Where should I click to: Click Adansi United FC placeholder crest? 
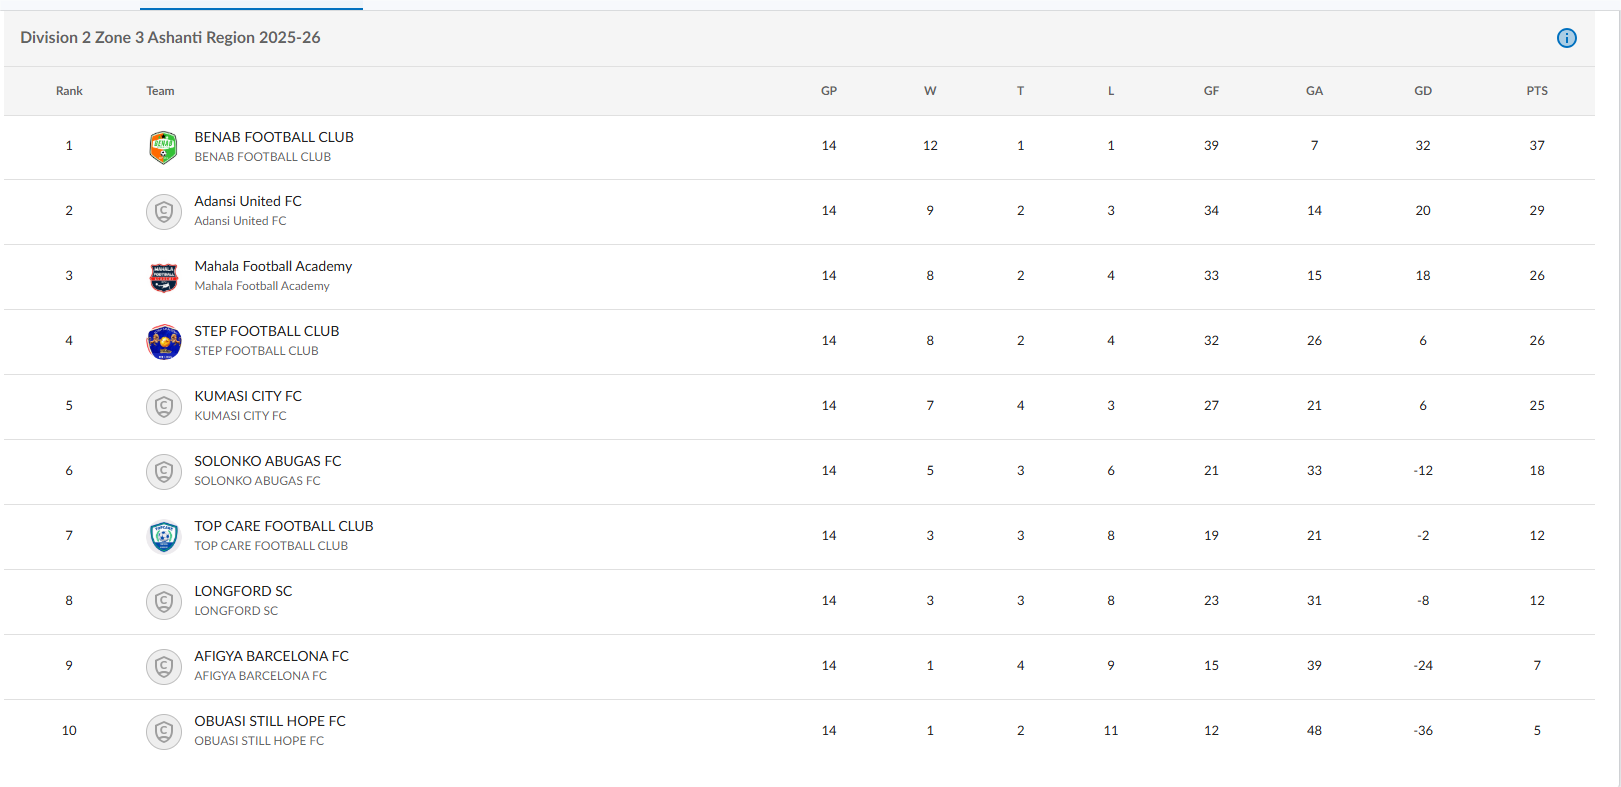click(163, 212)
